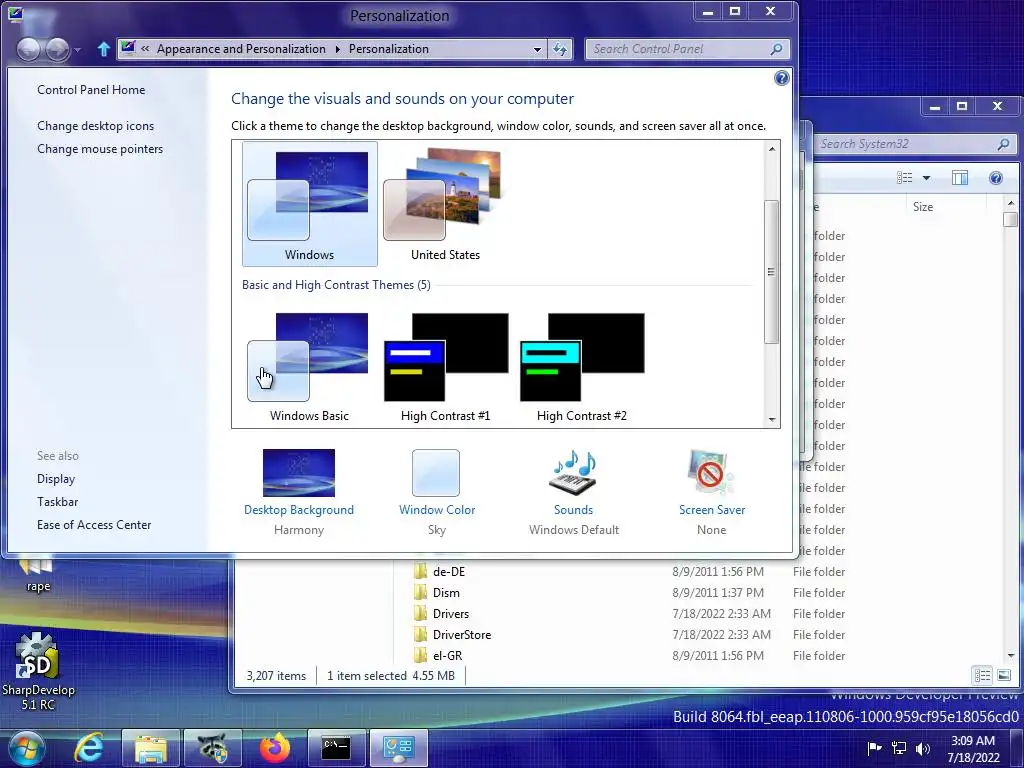Expand the address bar history dropdown

coord(537,50)
